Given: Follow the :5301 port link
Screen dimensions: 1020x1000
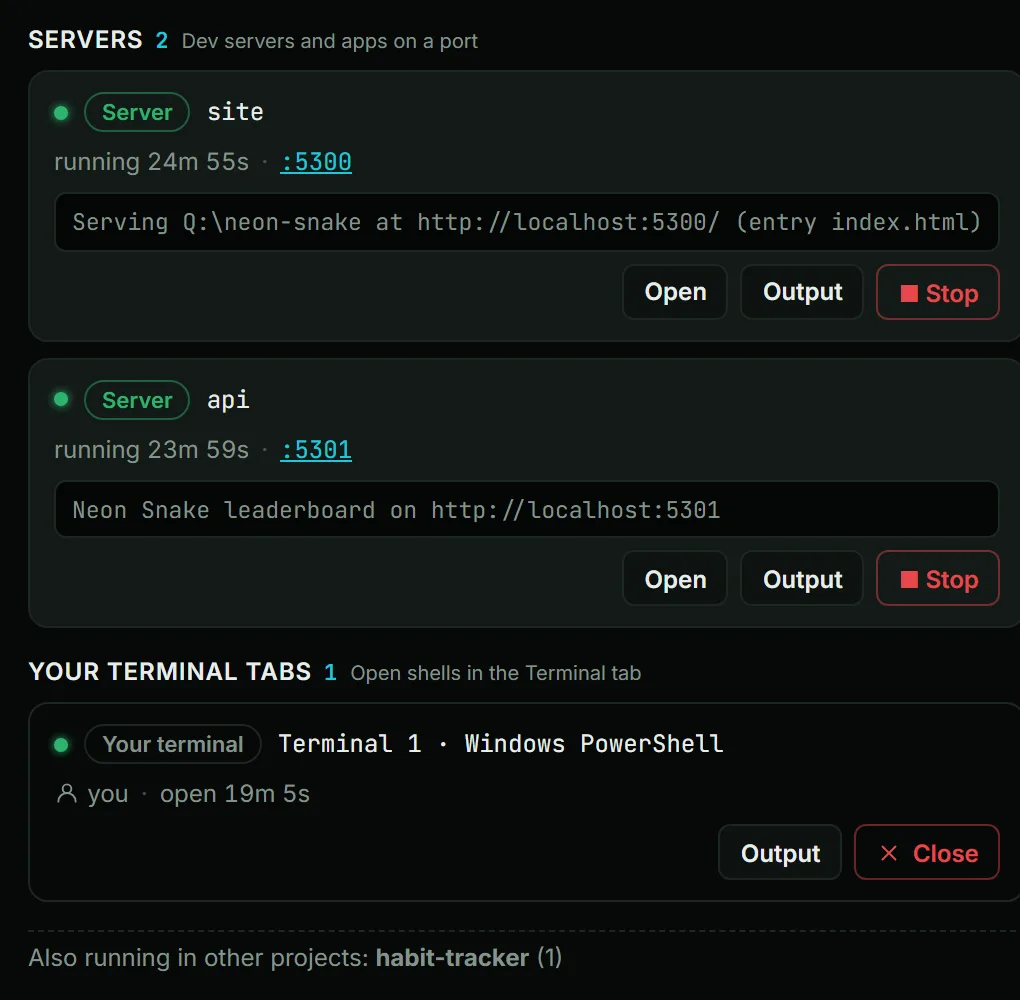Looking at the screenshot, I should tap(316, 450).
